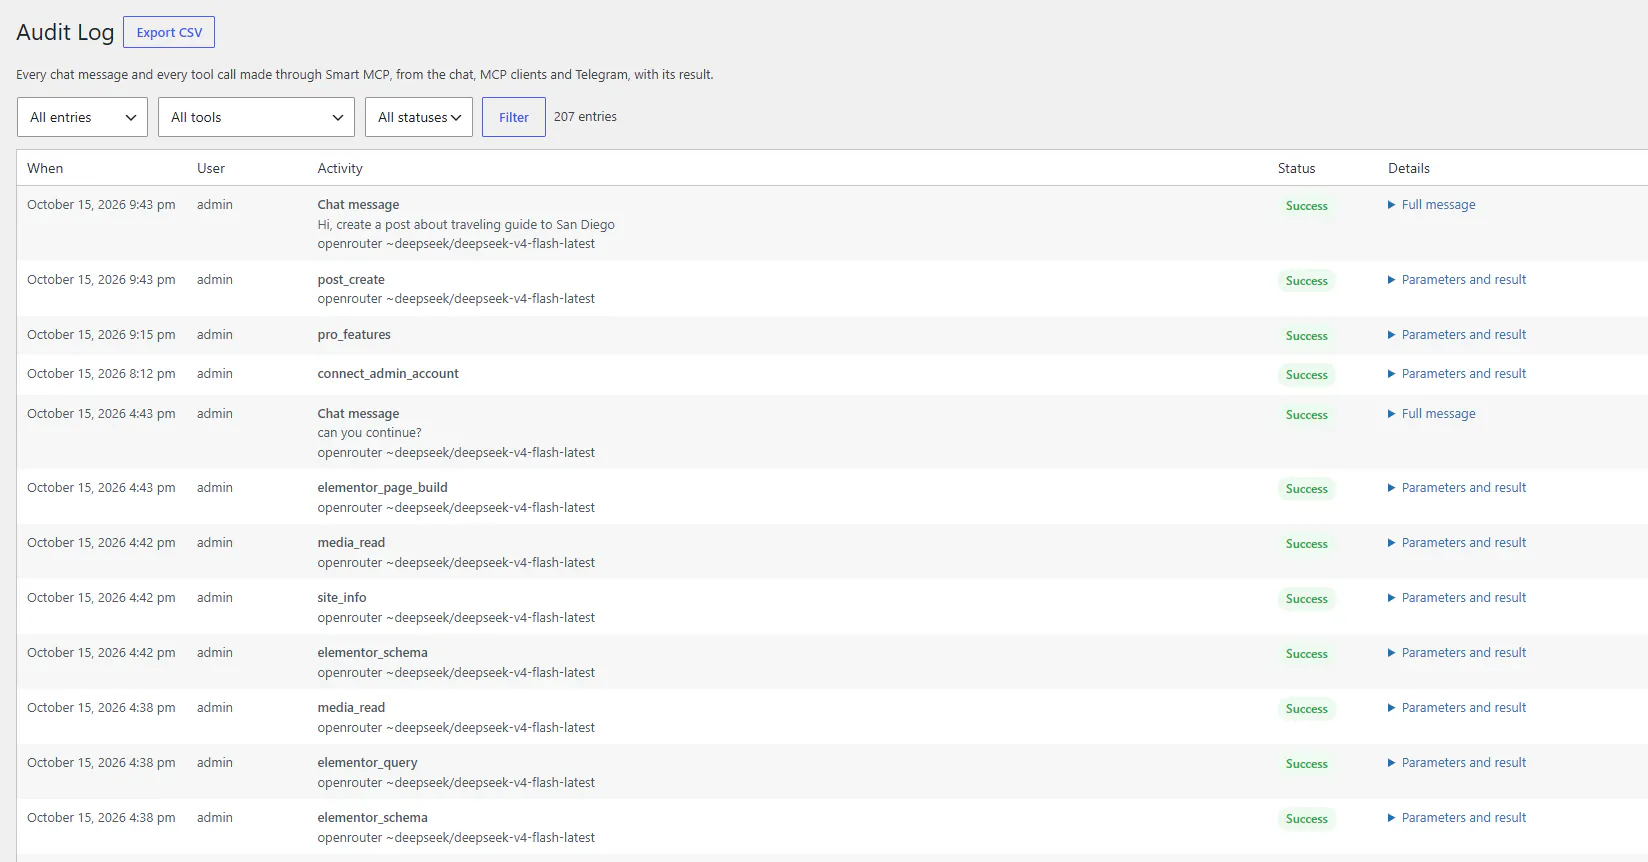Expand Parameters and result for post_create

pyautogui.click(x=1457, y=280)
